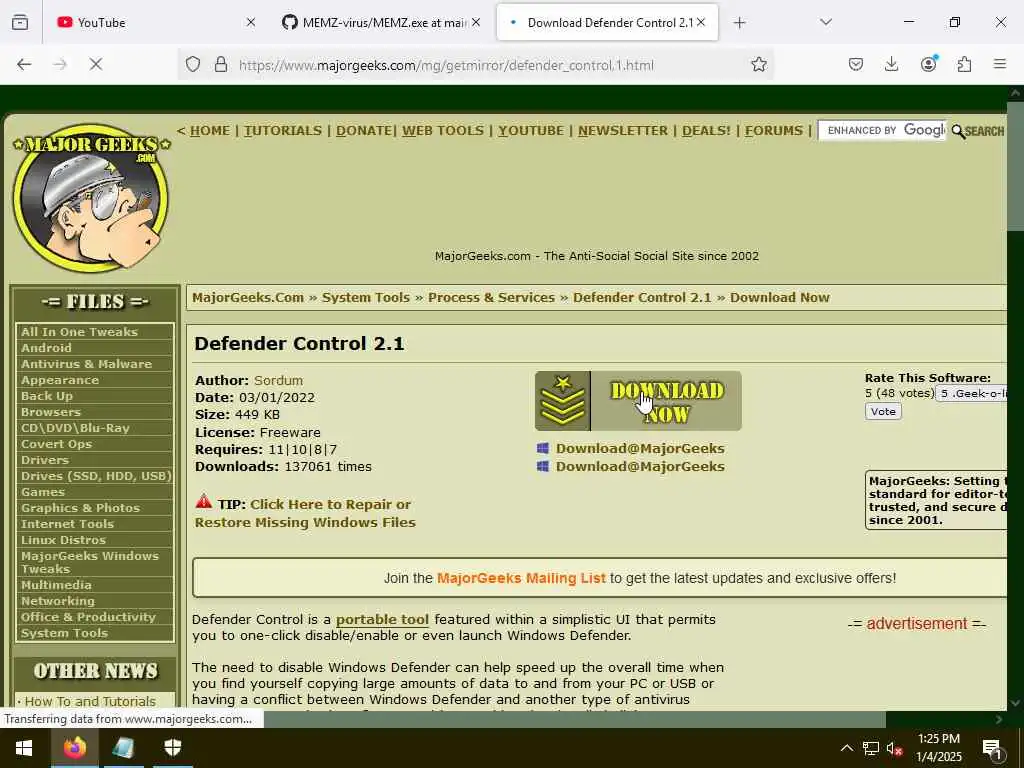Image resolution: width=1024 pixels, height=768 pixels.
Task: Open the Windows Start button
Action: click(24, 748)
